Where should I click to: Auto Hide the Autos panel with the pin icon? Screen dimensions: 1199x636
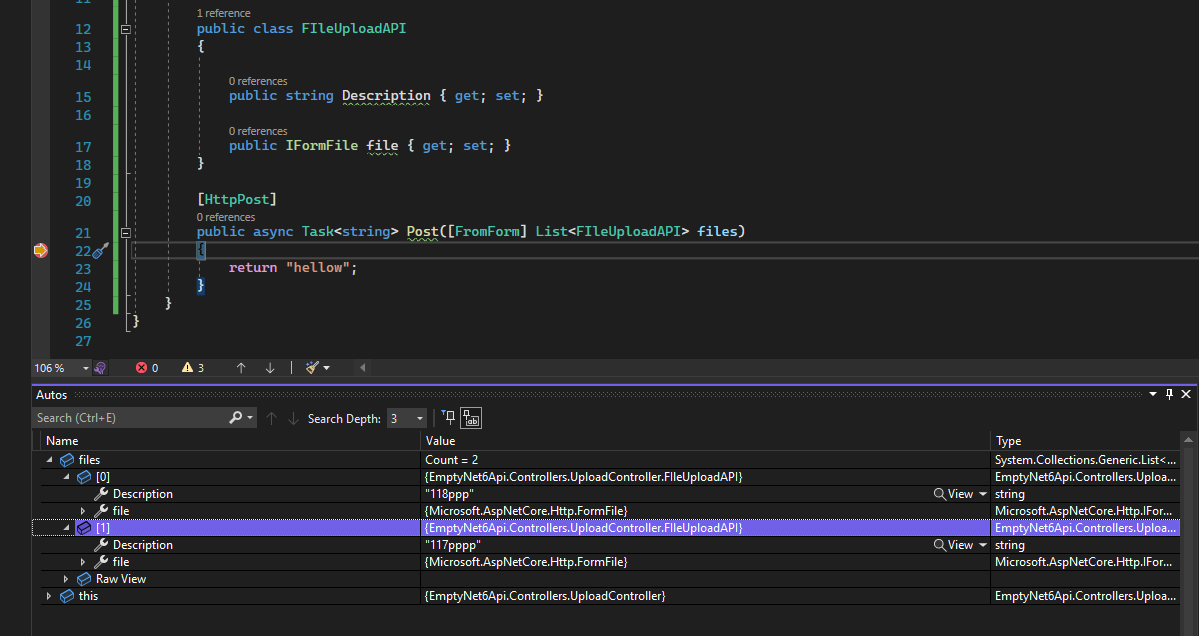(1169, 394)
